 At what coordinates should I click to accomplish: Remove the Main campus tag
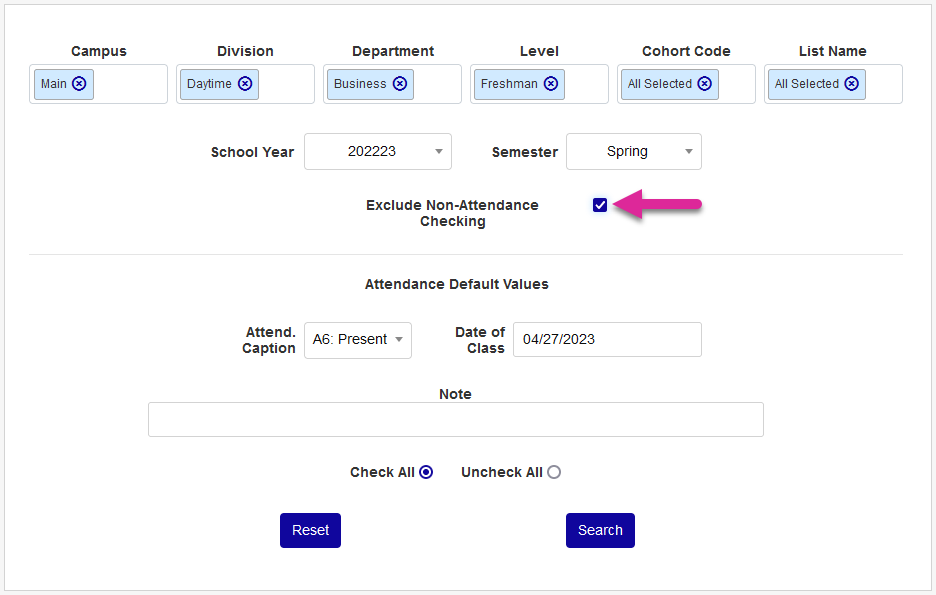[x=79, y=84]
